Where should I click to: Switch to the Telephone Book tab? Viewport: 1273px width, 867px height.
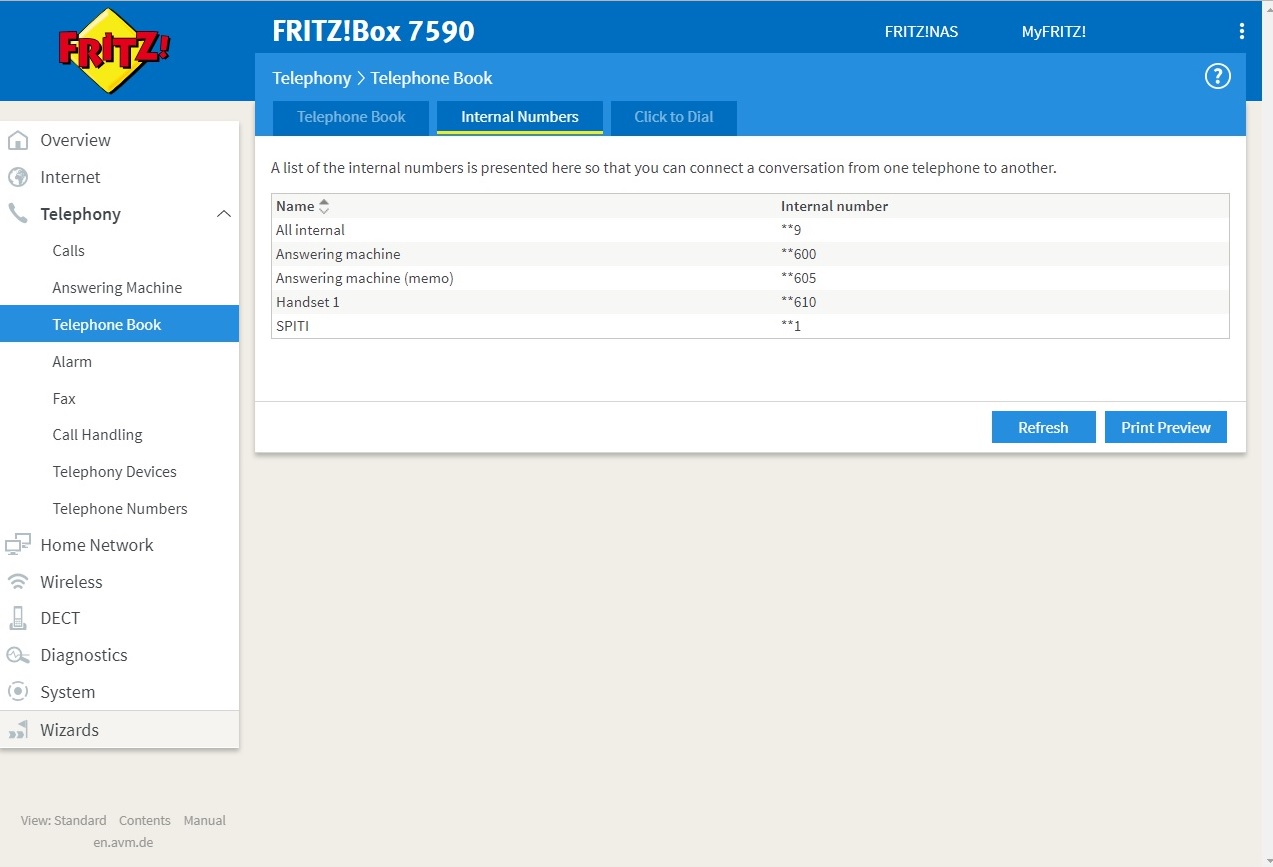[x=351, y=117]
